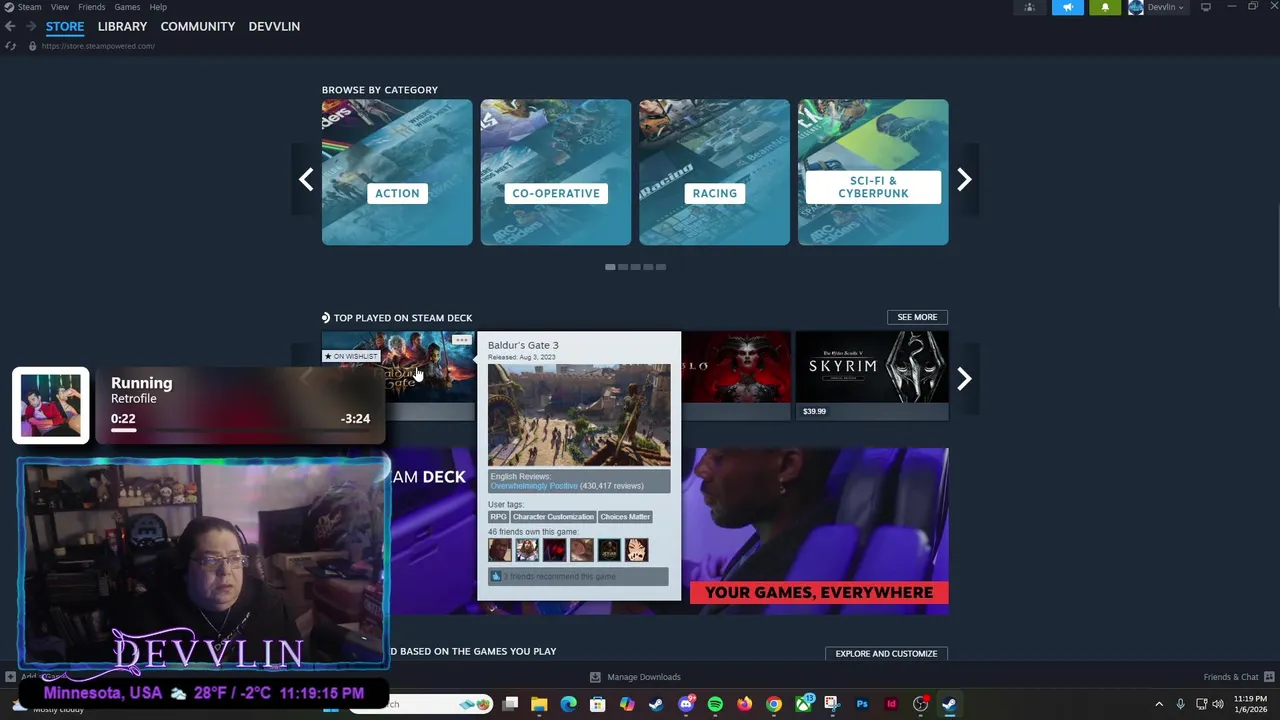Click the volume icon in the system tray
Viewport: 1280px width, 720px height.
pyautogui.click(x=1218, y=704)
